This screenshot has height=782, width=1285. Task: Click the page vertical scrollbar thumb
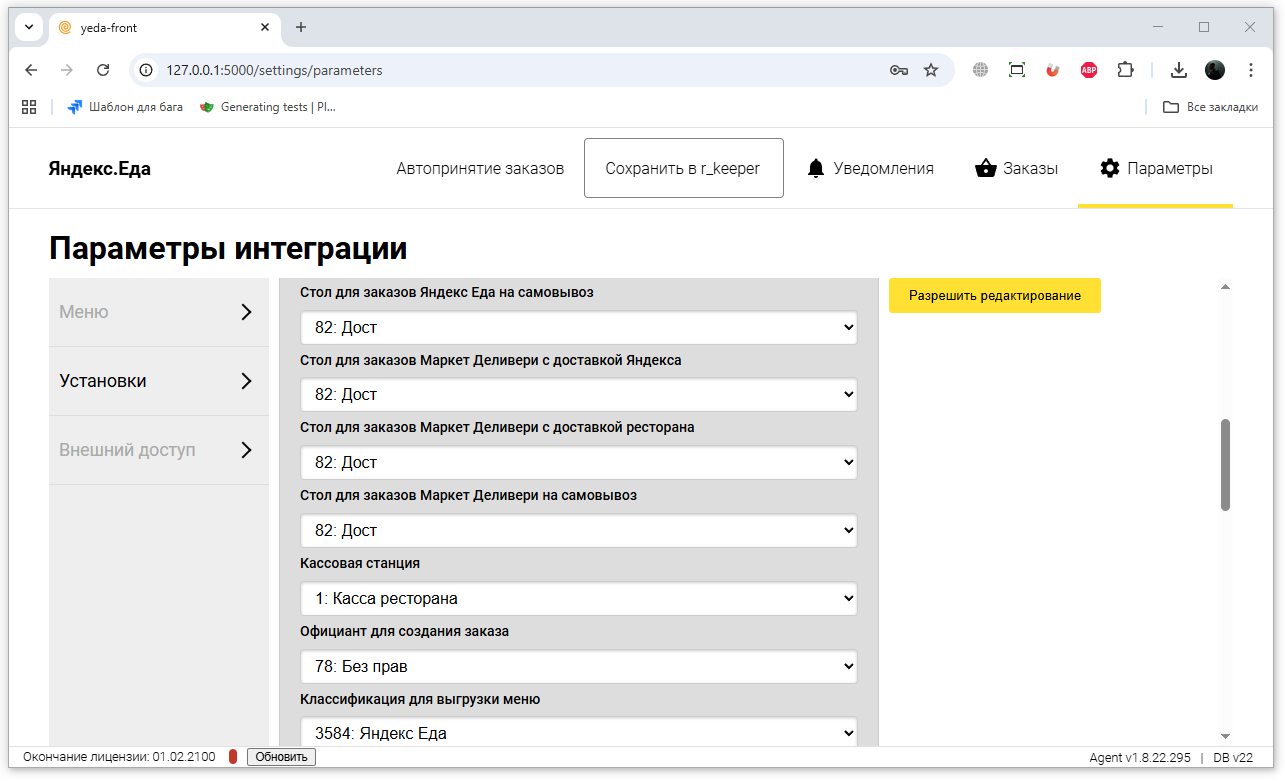[x=1225, y=465]
